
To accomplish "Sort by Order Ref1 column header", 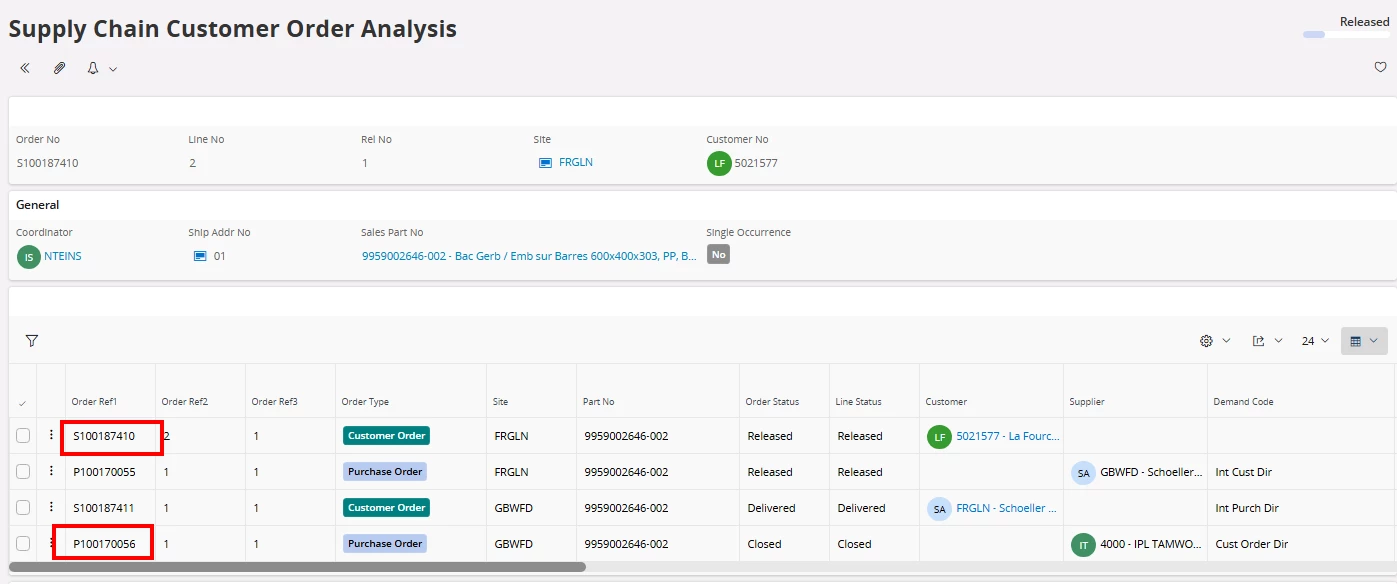I will point(94,402).
